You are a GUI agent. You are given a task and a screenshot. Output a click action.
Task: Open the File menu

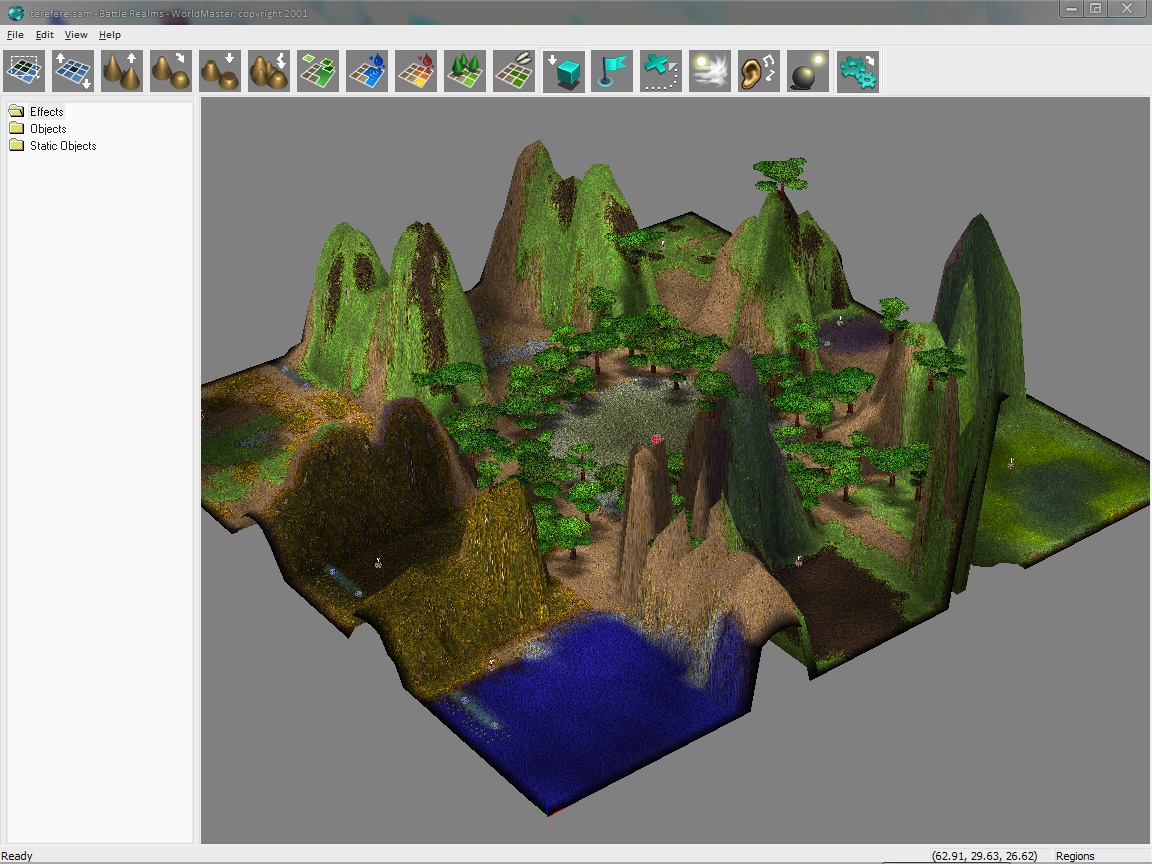(15, 35)
